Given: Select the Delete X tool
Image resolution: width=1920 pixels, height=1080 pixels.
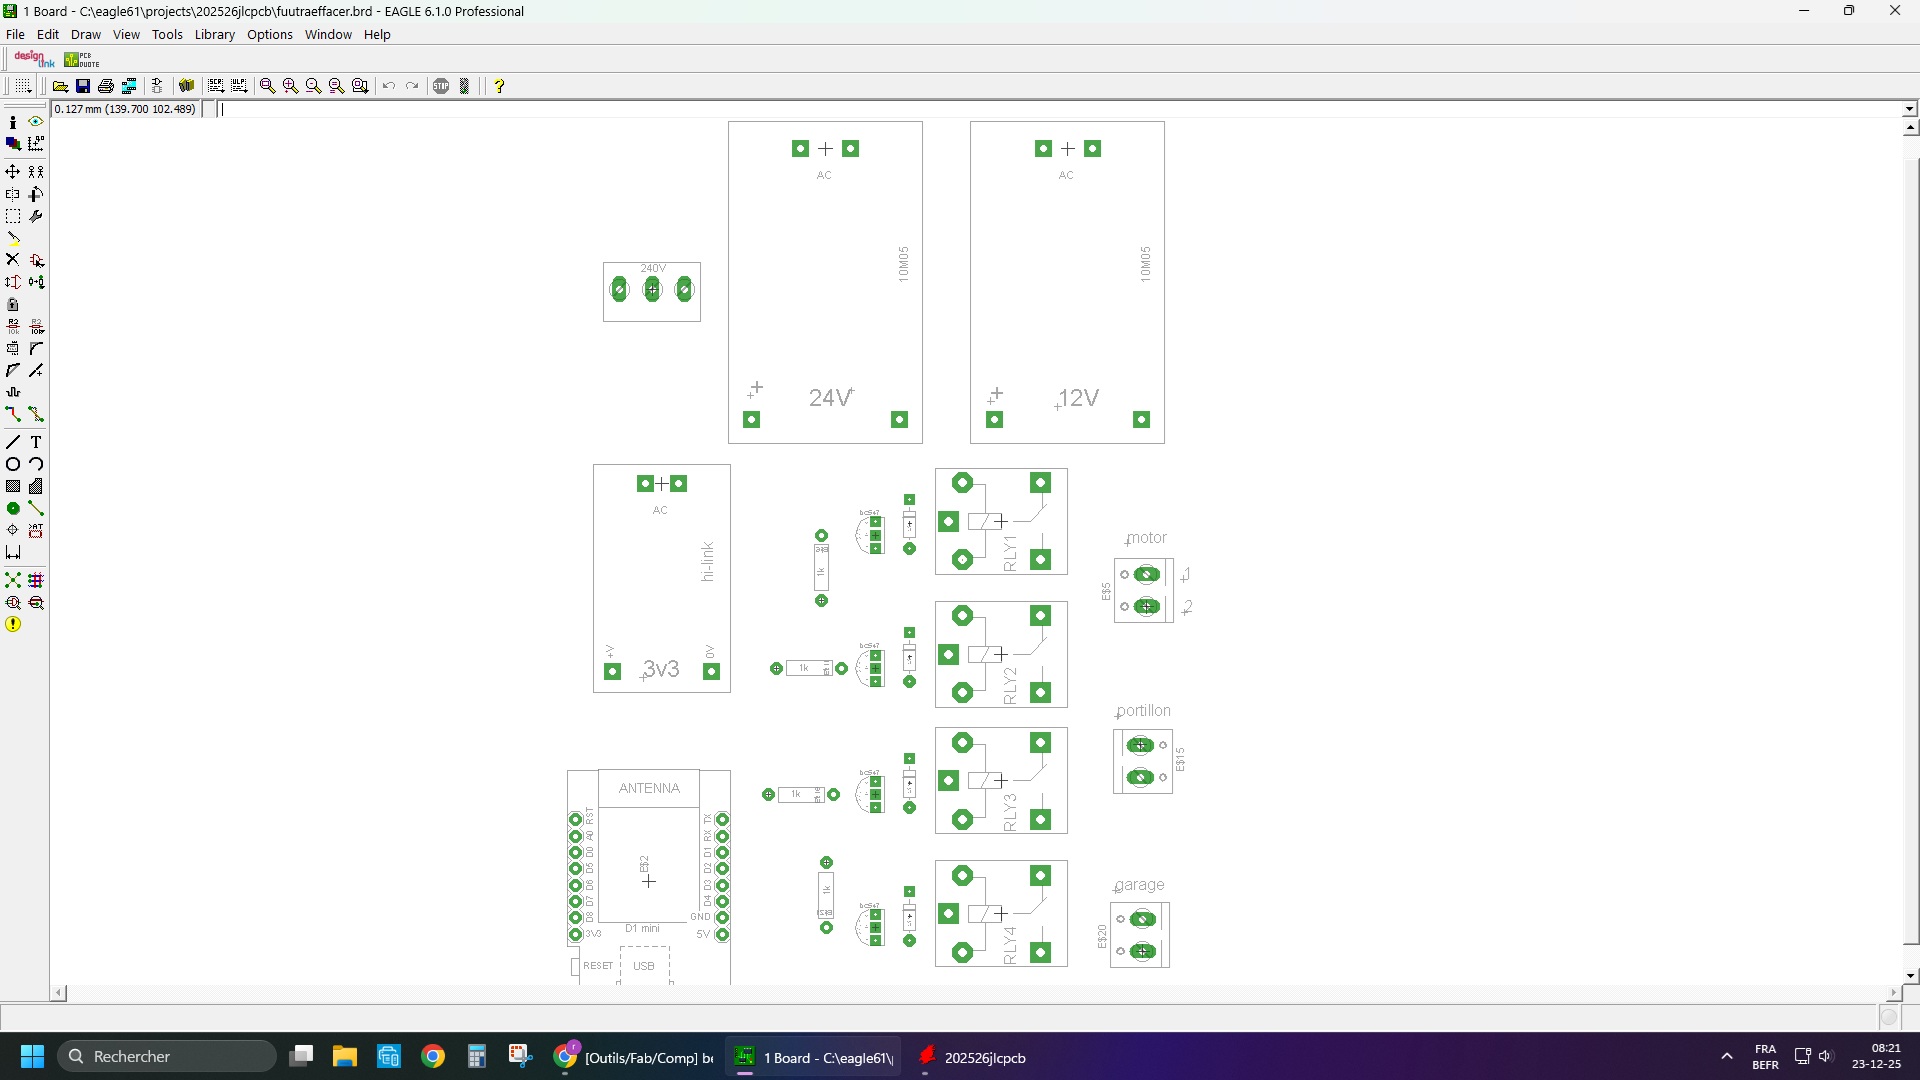Looking at the screenshot, I should point(13,260).
